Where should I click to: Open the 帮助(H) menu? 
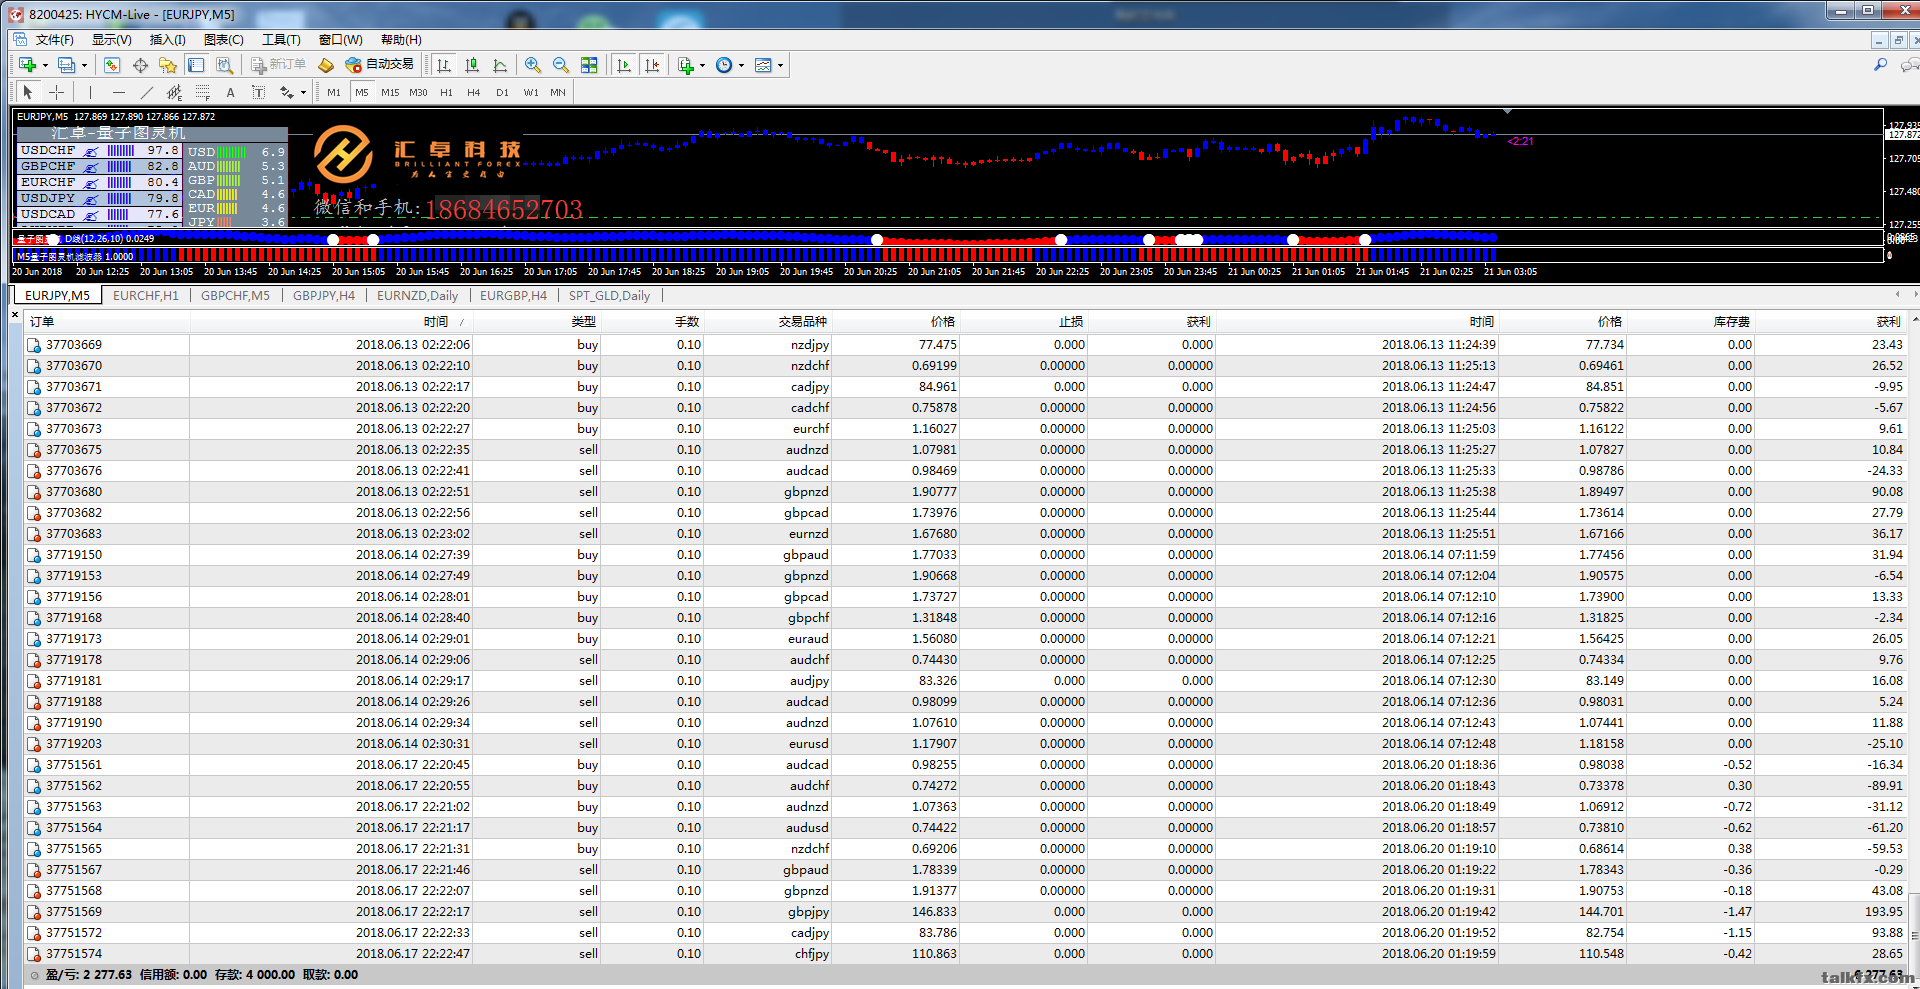(401, 40)
